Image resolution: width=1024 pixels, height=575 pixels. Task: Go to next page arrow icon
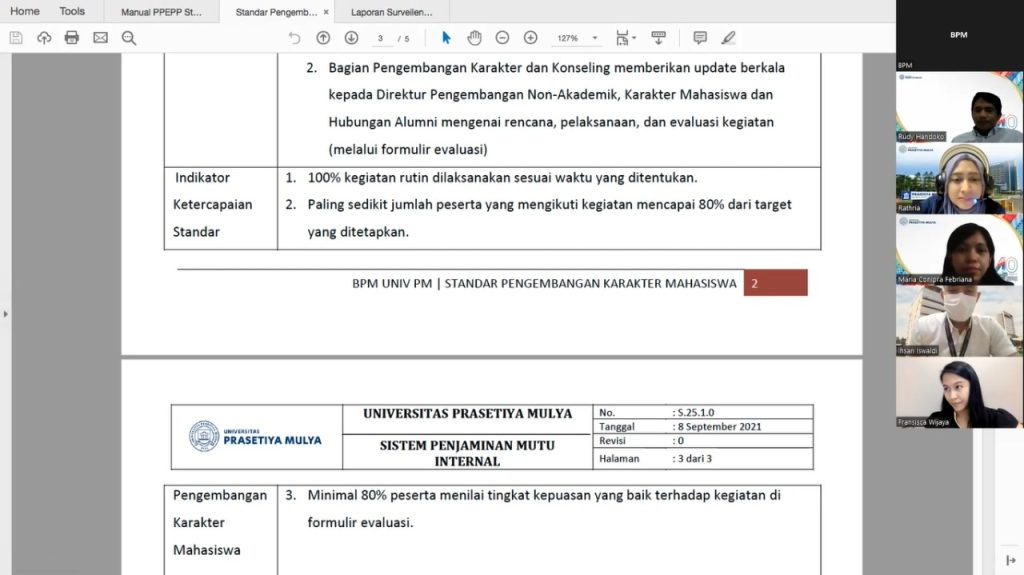pyautogui.click(x=351, y=38)
